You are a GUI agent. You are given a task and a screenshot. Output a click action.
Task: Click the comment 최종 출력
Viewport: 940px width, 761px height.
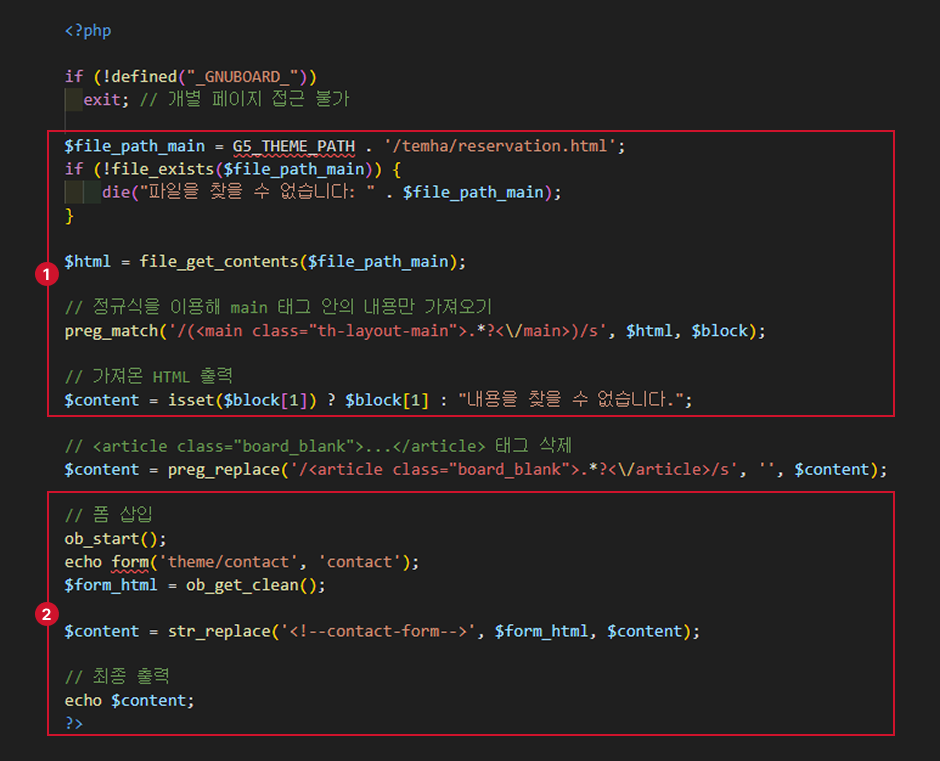(x=117, y=676)
